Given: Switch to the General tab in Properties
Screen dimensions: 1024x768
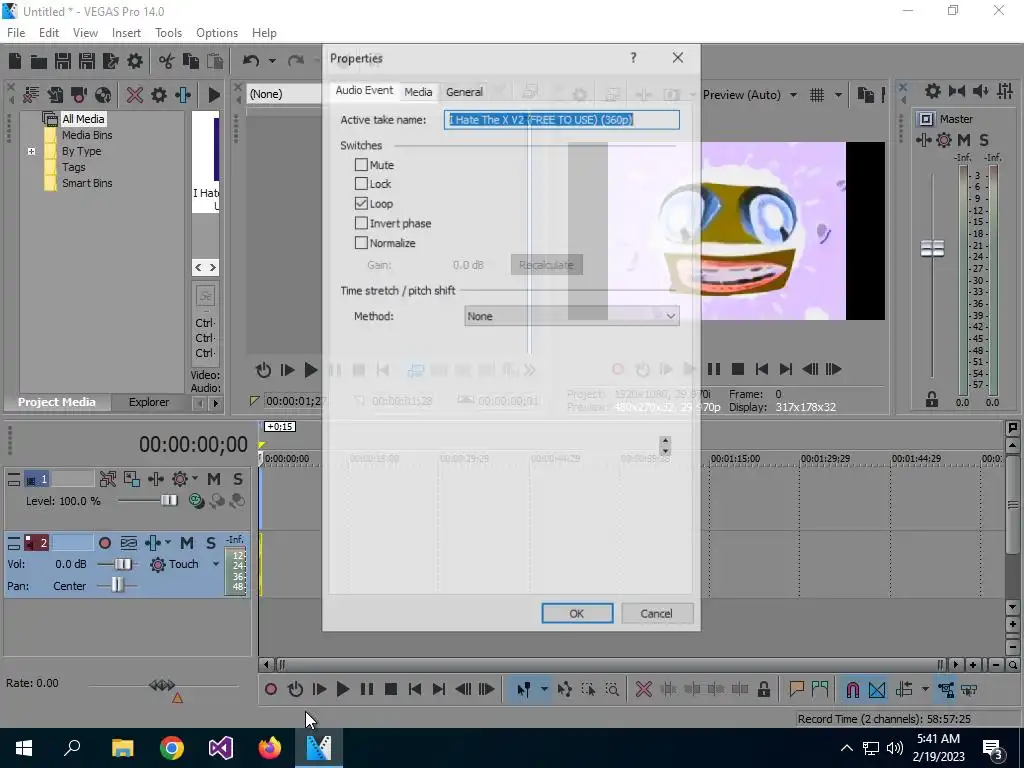Looking at the screenshot, I should (464, 92).
